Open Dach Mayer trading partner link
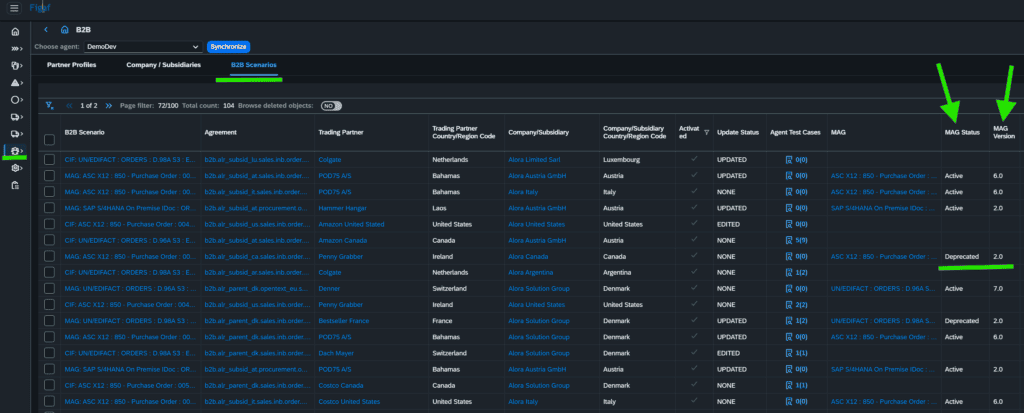Image resolution: width=1024 pixels, height=413 pixels. tap(338, 353)
